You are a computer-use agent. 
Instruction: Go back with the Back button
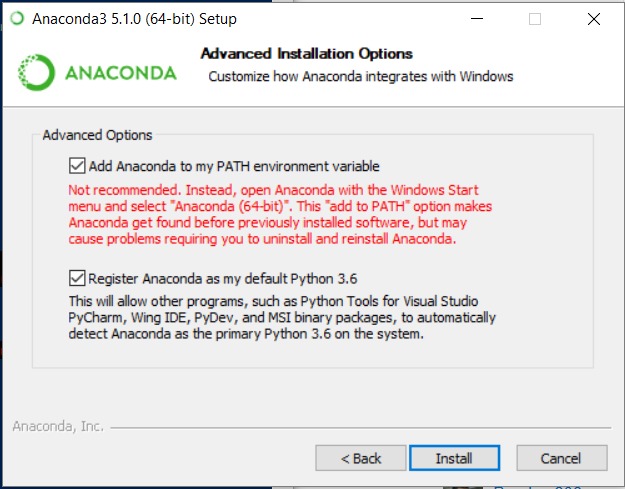pos(361,458)
